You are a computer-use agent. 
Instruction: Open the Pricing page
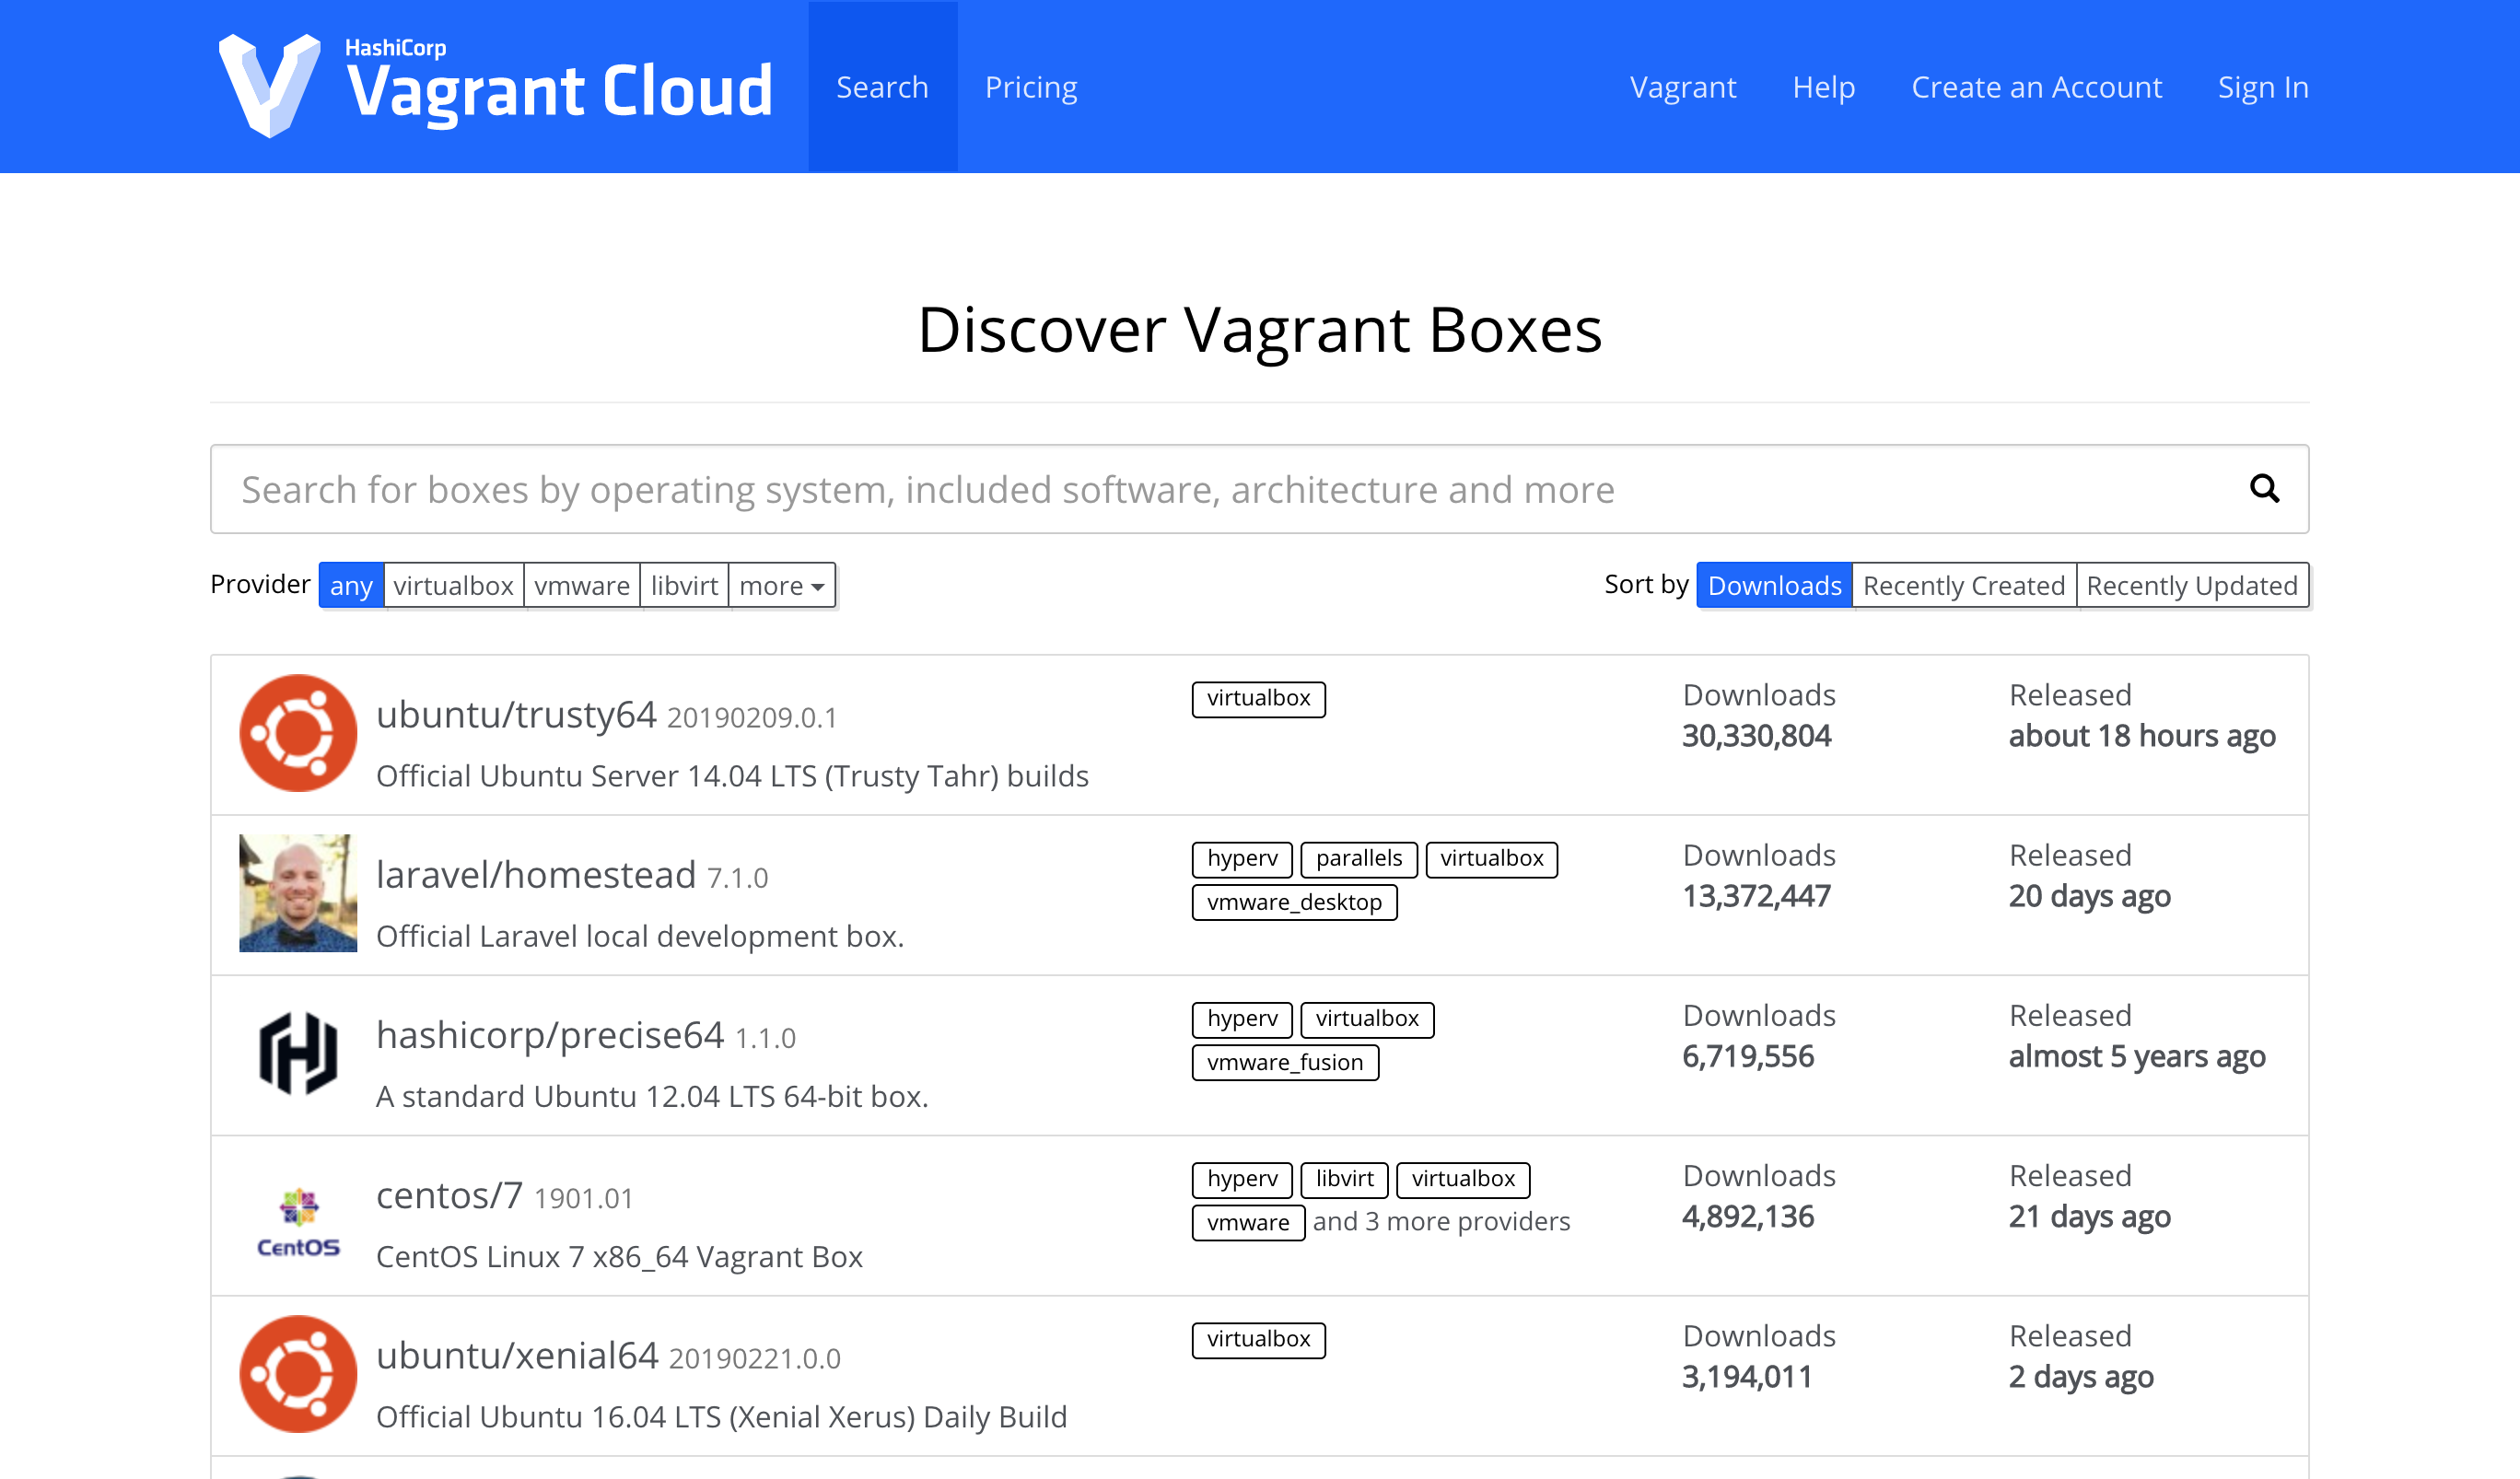pyautogui.click(x=1031, y=87)
